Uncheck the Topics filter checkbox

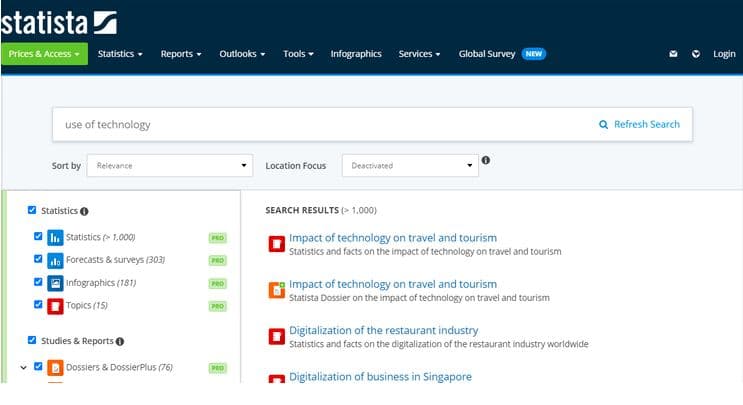click(38, 305)
